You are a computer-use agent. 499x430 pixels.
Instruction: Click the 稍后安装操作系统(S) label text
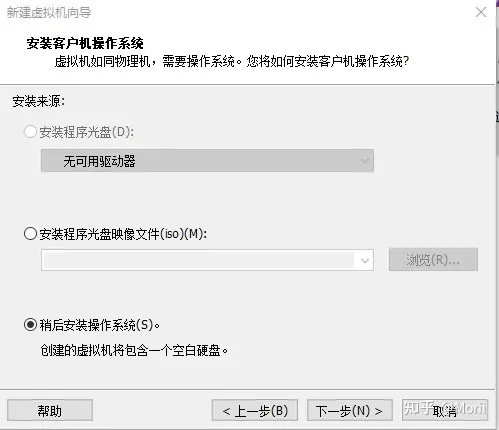tap(100, 325)
